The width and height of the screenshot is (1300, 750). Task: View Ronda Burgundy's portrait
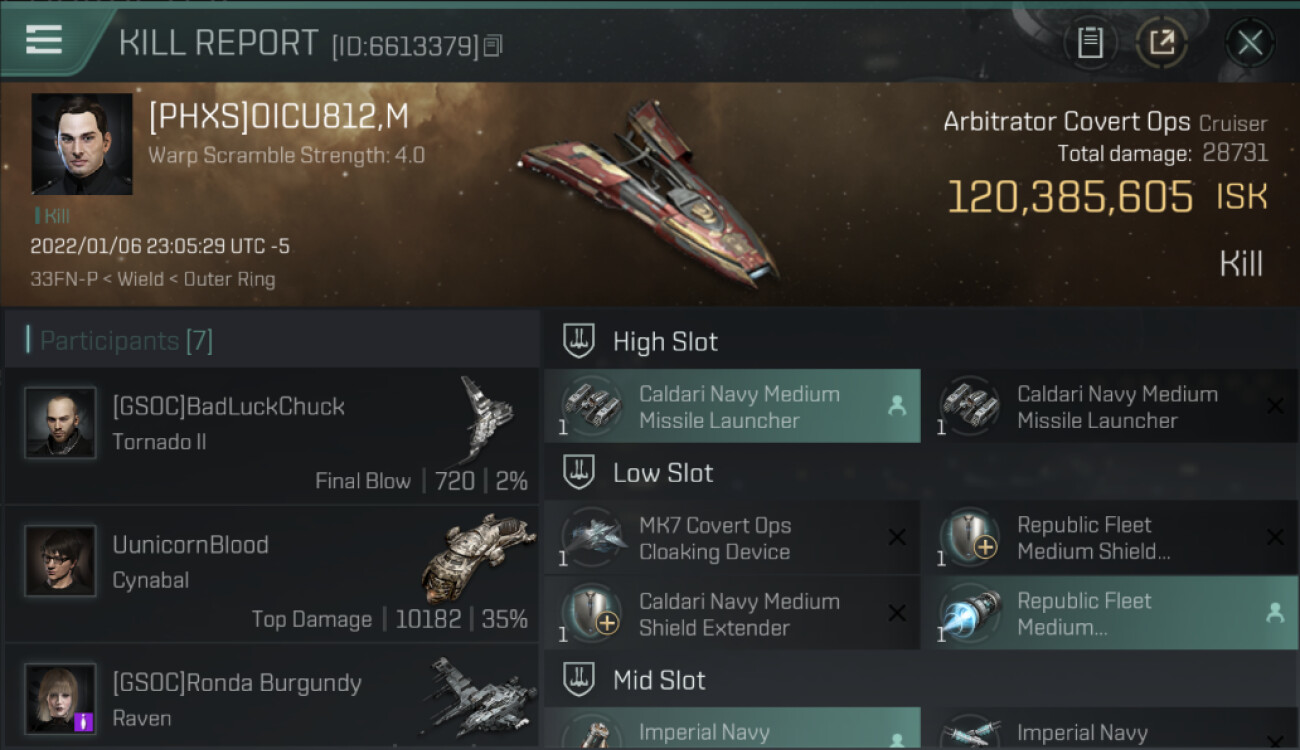(60, 698)
